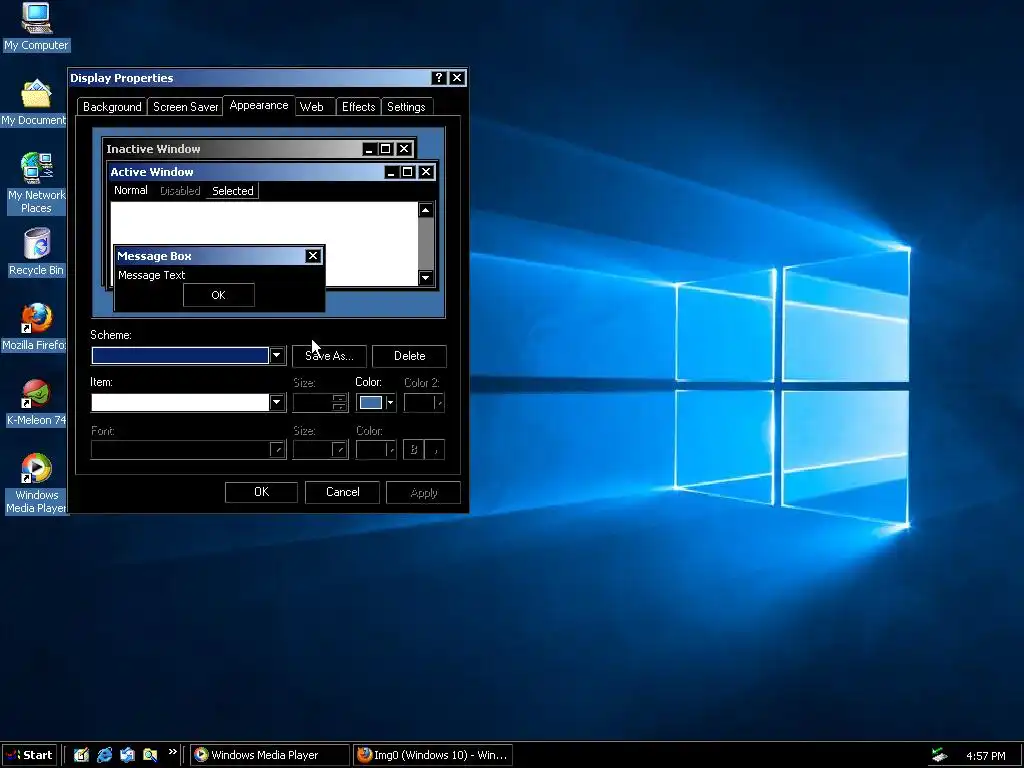Click the Display Properties help question-mark button
1024x768 pixels.
(439, 78)
